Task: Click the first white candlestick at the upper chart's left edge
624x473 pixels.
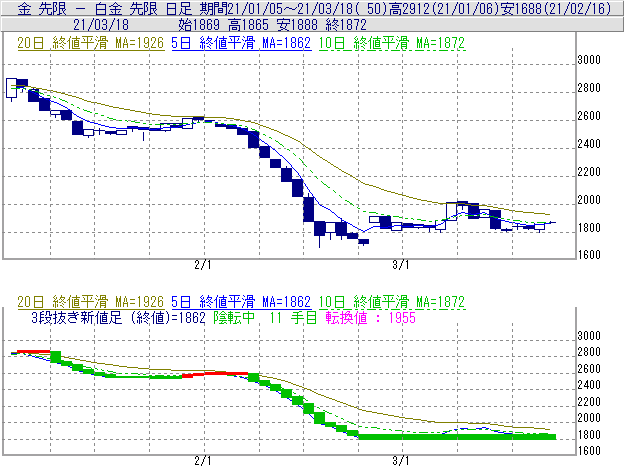Action: [12, 88]
